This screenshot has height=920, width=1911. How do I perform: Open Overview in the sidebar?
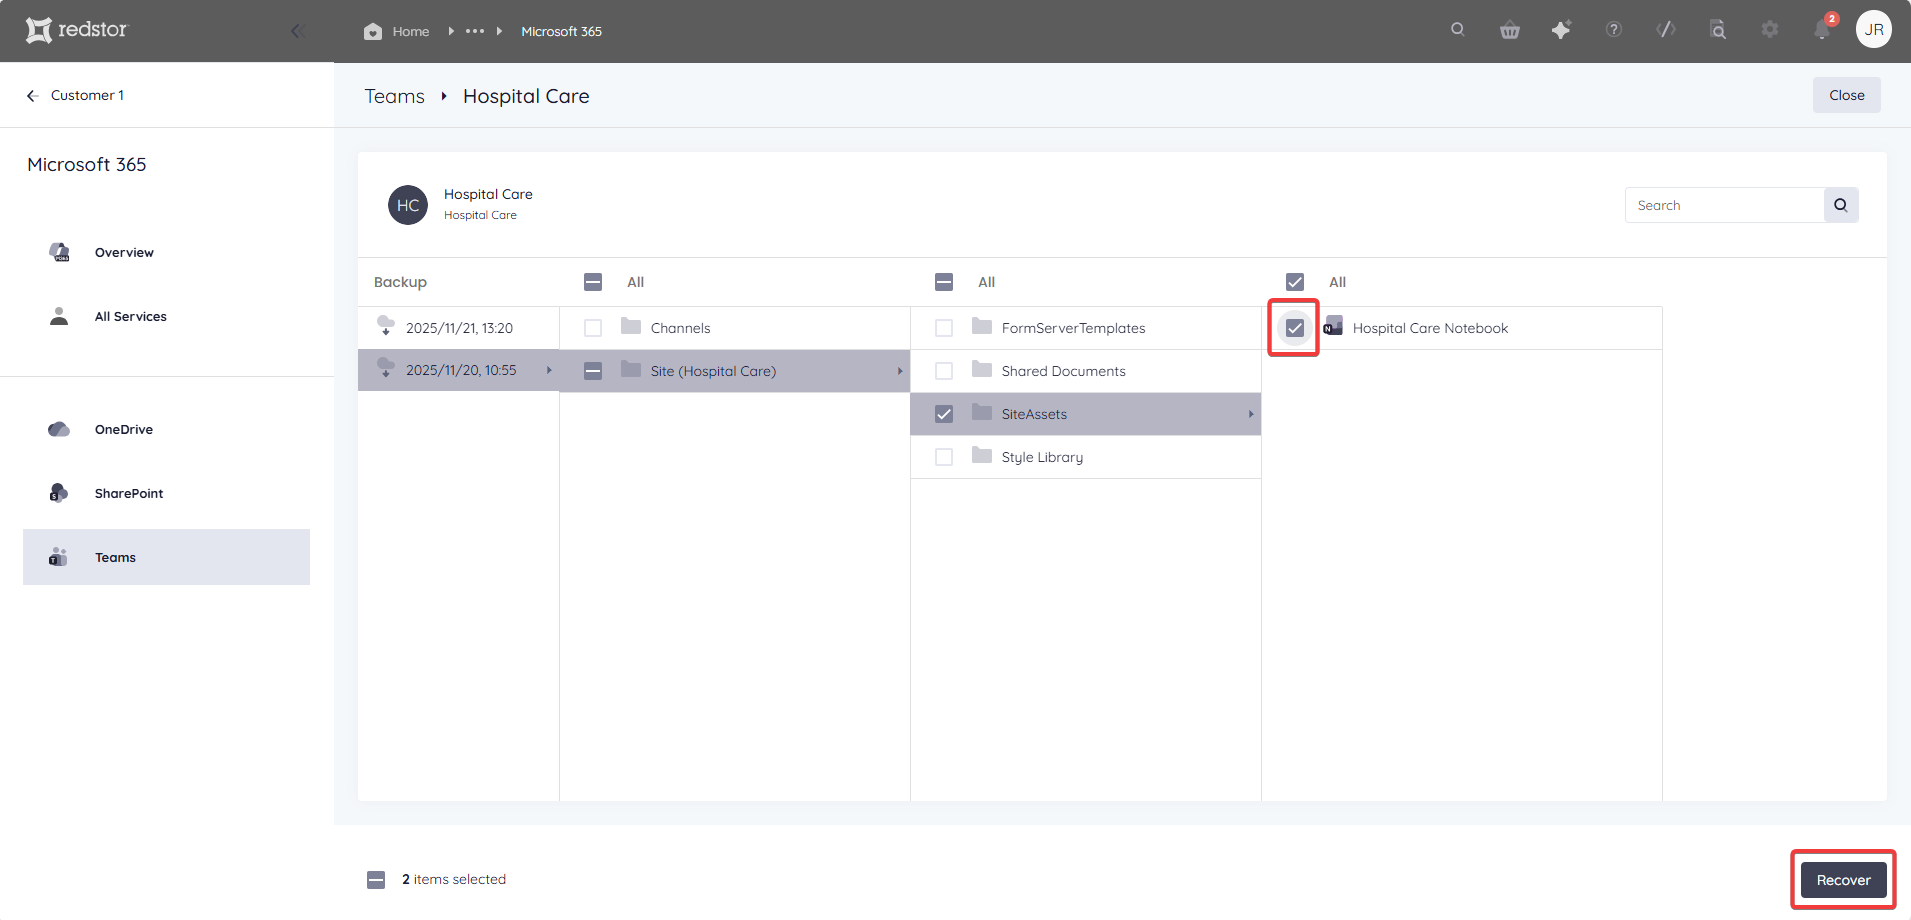click(124, 253)
